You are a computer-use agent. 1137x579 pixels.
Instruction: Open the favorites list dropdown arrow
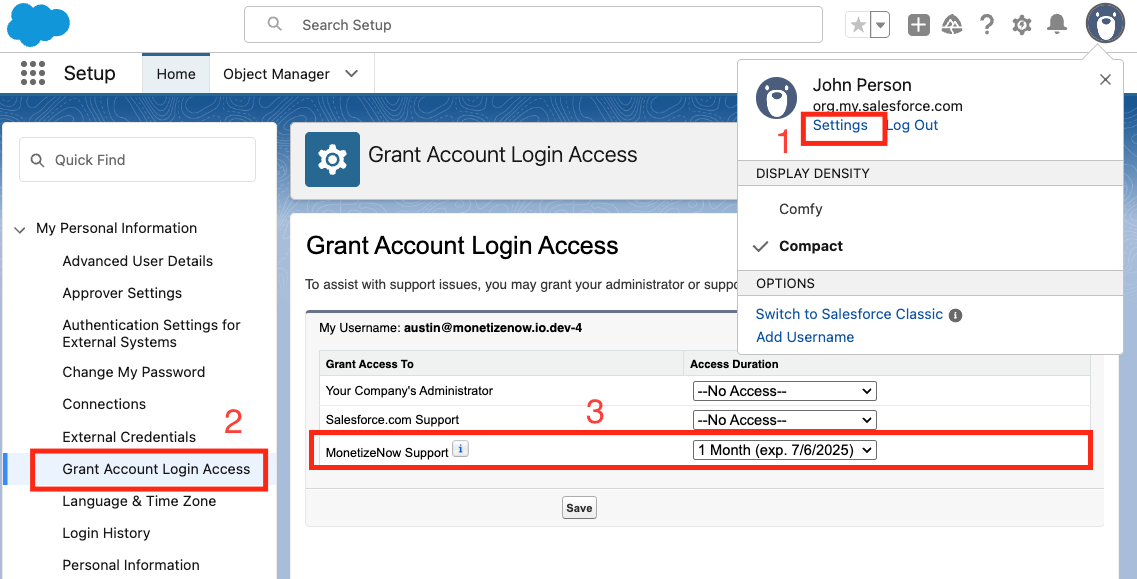[880, 25]
